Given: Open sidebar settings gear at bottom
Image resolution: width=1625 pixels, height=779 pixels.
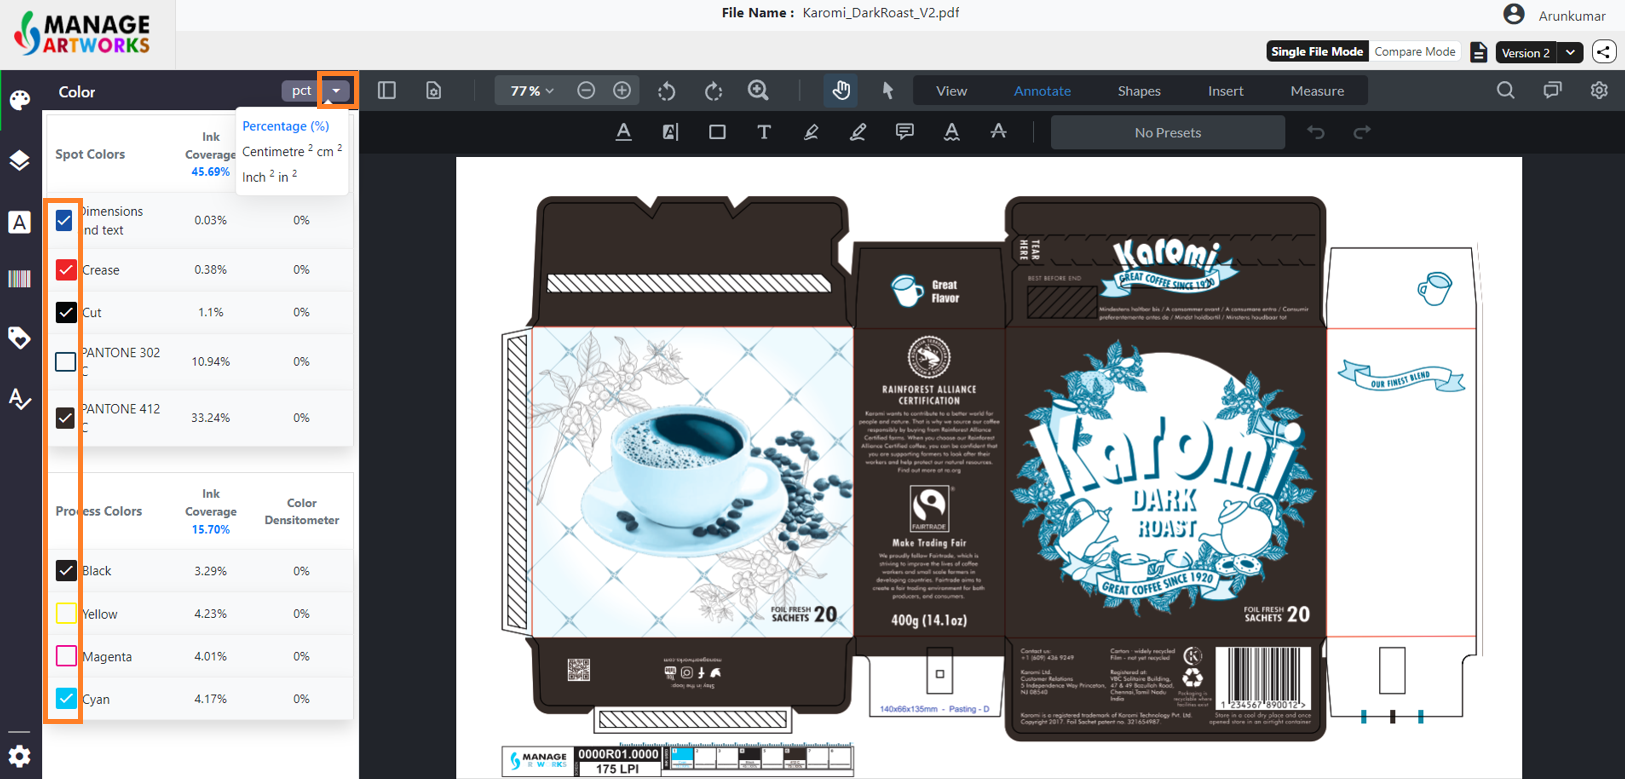Looking at the screenshot, I should point(20,756).
